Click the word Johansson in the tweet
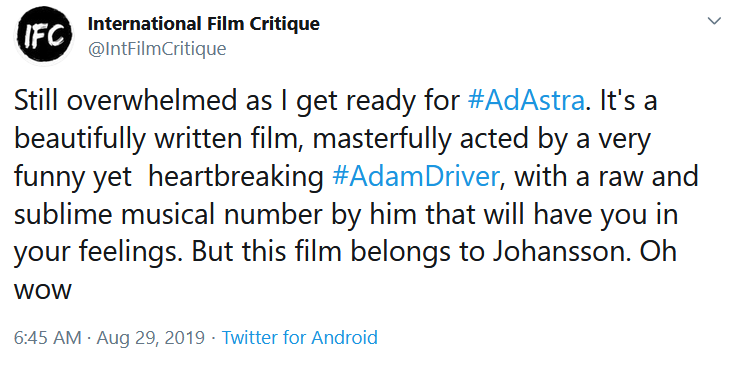731x366 pixels. (559, 252)
